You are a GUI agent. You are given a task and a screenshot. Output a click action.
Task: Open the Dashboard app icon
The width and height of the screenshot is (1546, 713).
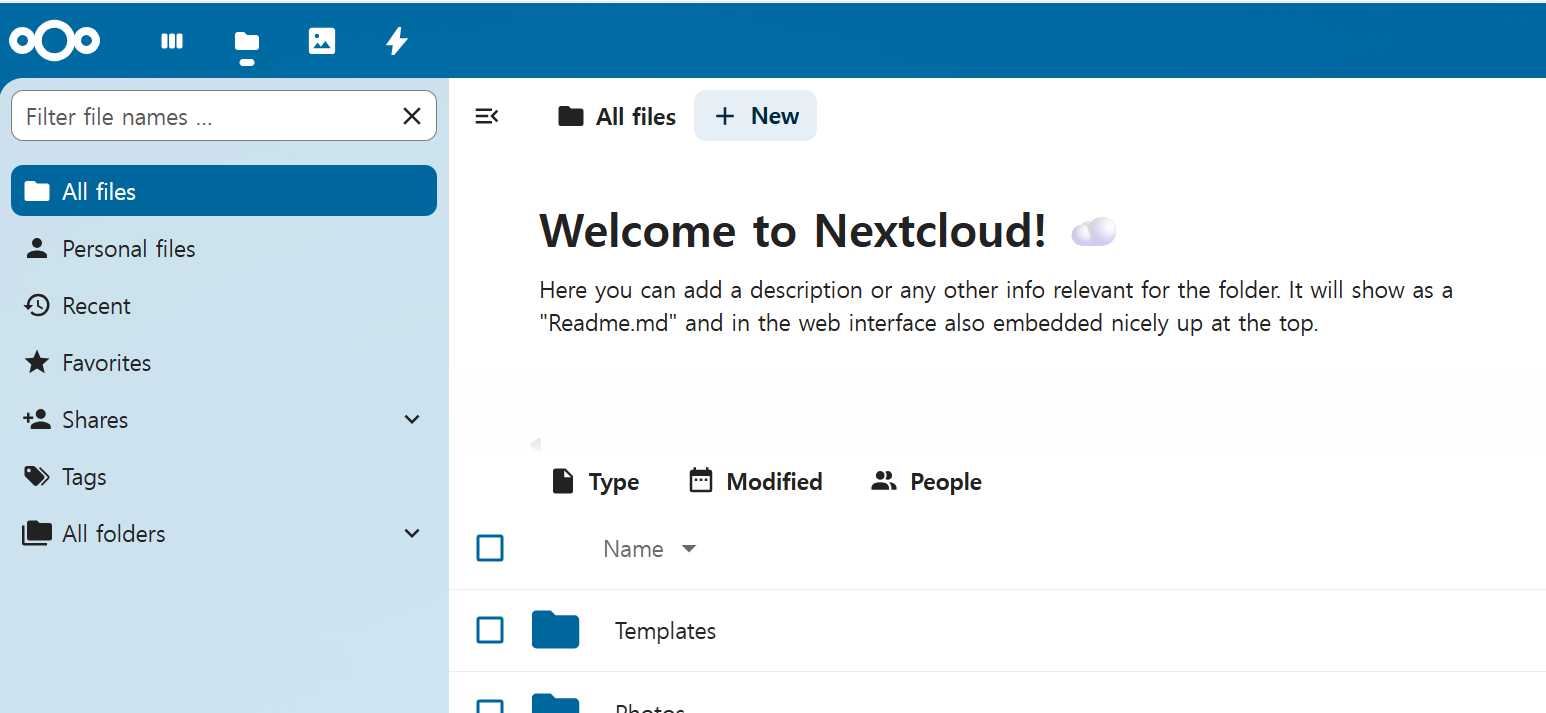pyautogui.click(x=172, y=41)
